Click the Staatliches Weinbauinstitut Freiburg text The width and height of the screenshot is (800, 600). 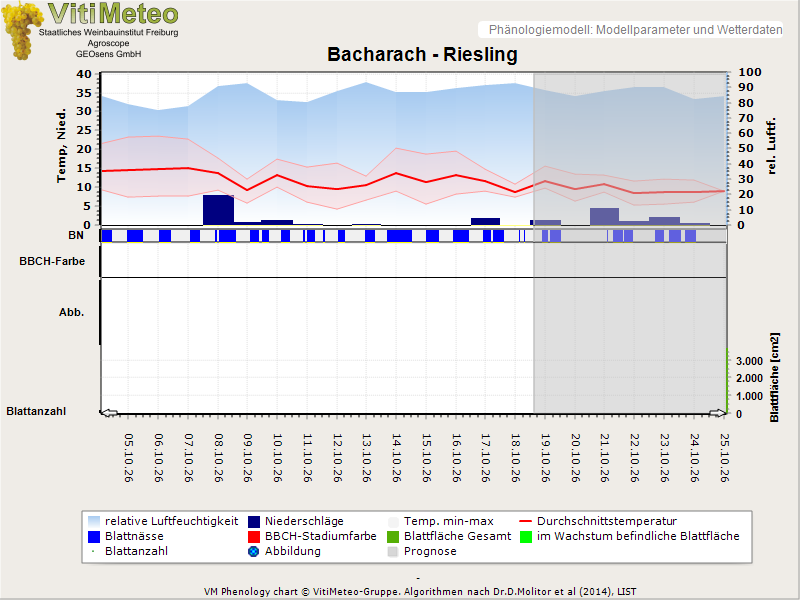click(109, 32)
